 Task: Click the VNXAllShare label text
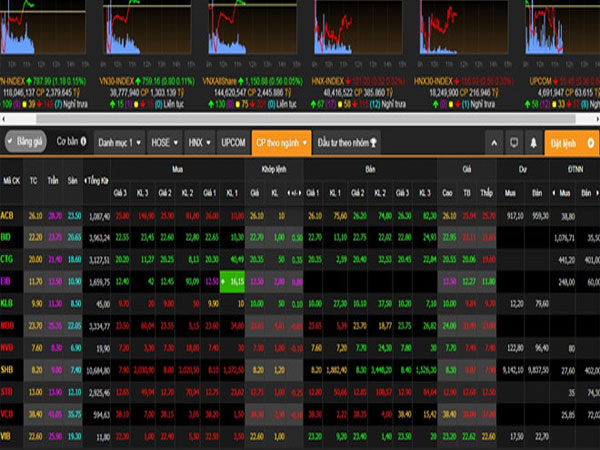[x=219, y=82]
